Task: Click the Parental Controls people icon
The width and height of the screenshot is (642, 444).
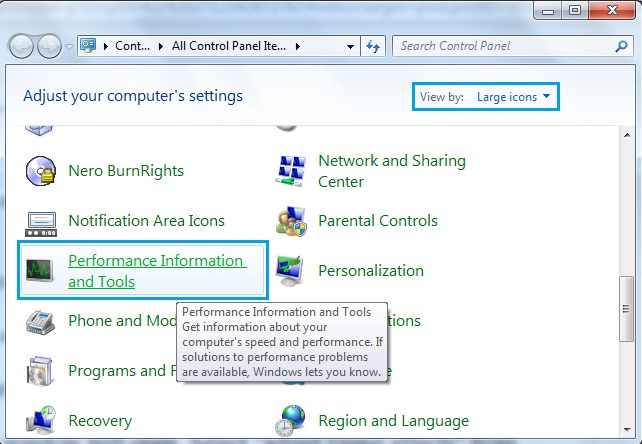Action: [291, 222]
